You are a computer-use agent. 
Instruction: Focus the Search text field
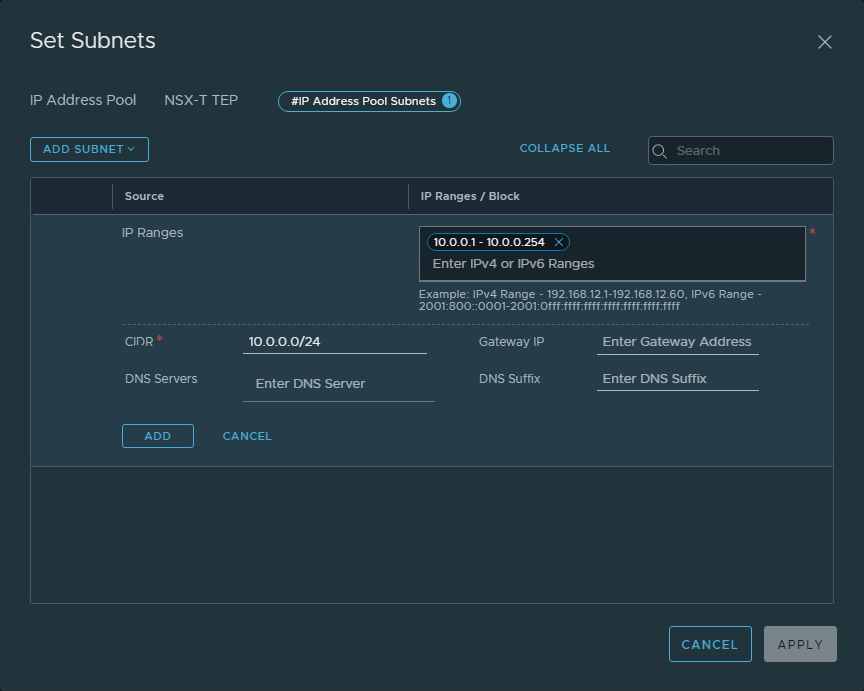click(x=750, y=151)
